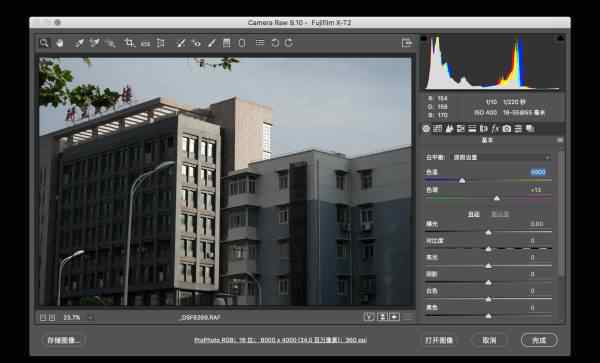This screenshot has height=363, width=600.
Task: Select the Spot Removal tool
Action: (181, 43)
